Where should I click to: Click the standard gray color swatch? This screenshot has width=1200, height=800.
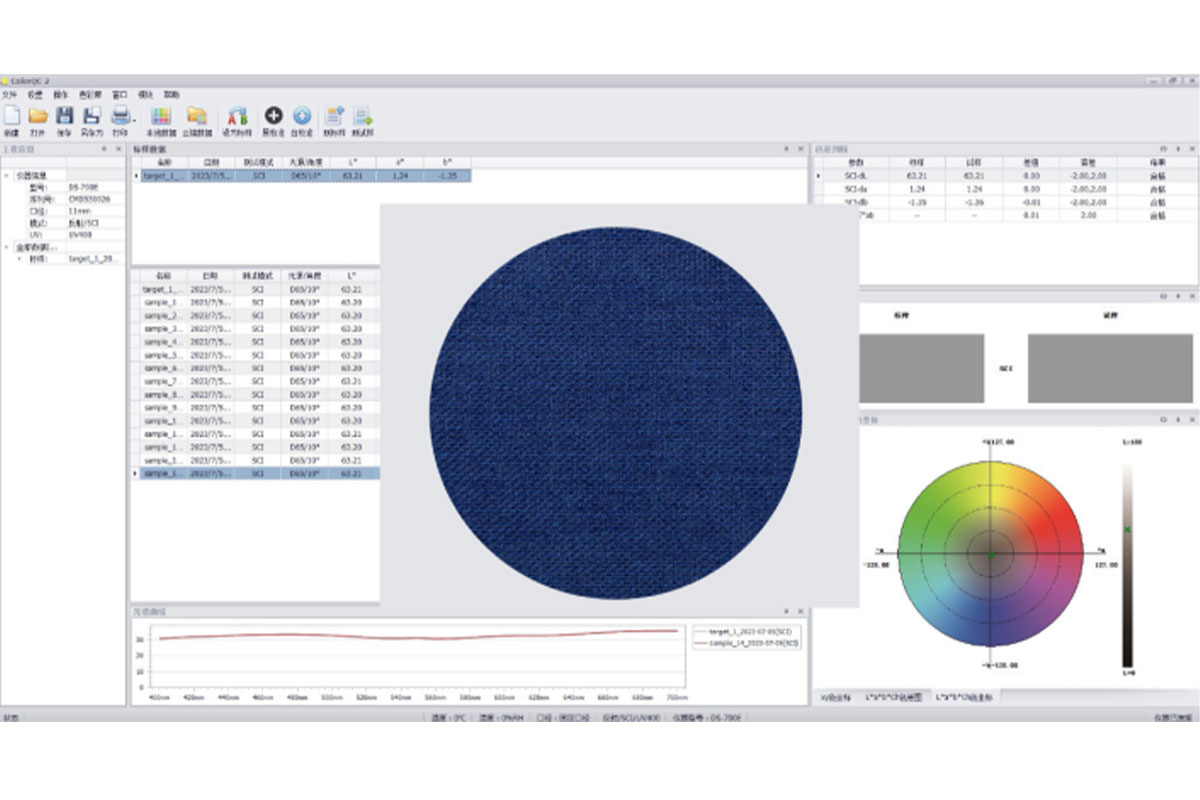[x=921, y=368]
